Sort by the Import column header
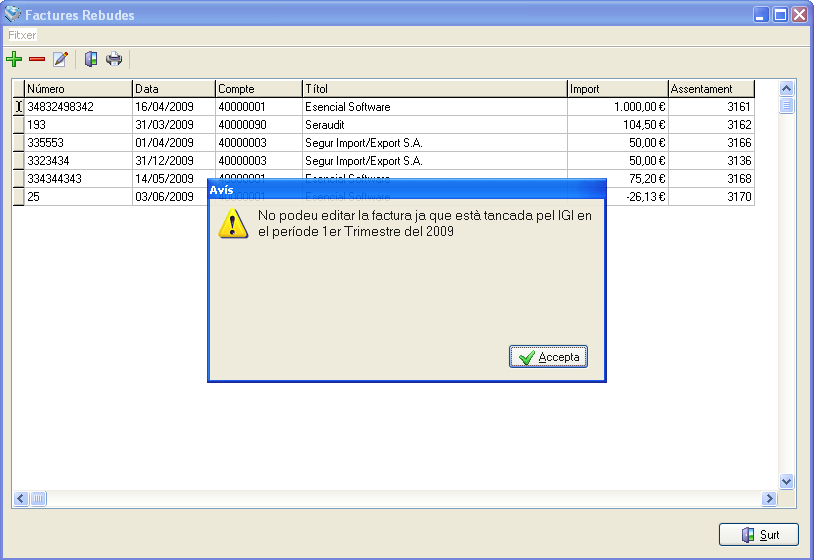Screen dimensions: 814x560 click(617, 89)
